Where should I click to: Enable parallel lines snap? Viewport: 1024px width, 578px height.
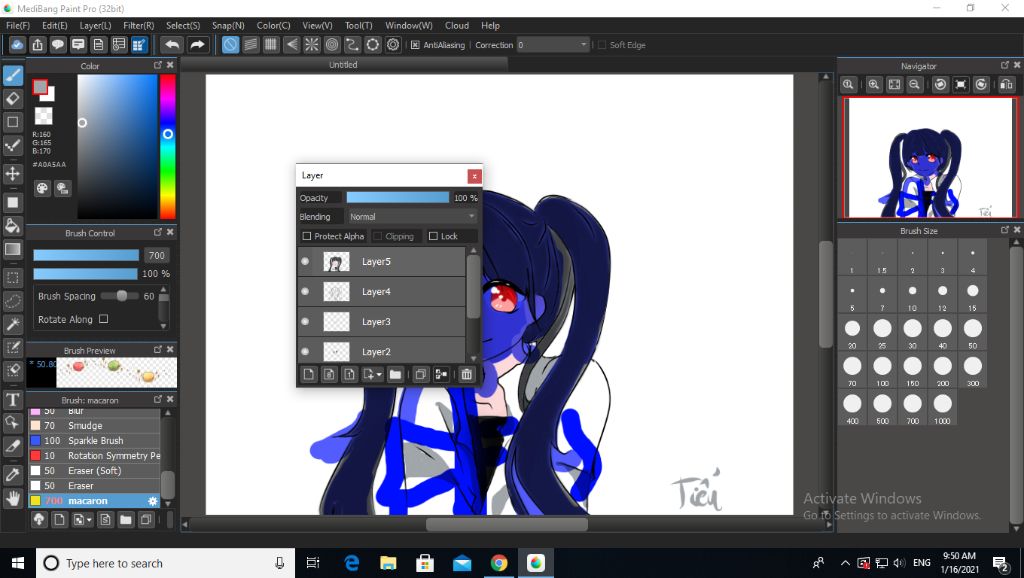coord(251,44)
